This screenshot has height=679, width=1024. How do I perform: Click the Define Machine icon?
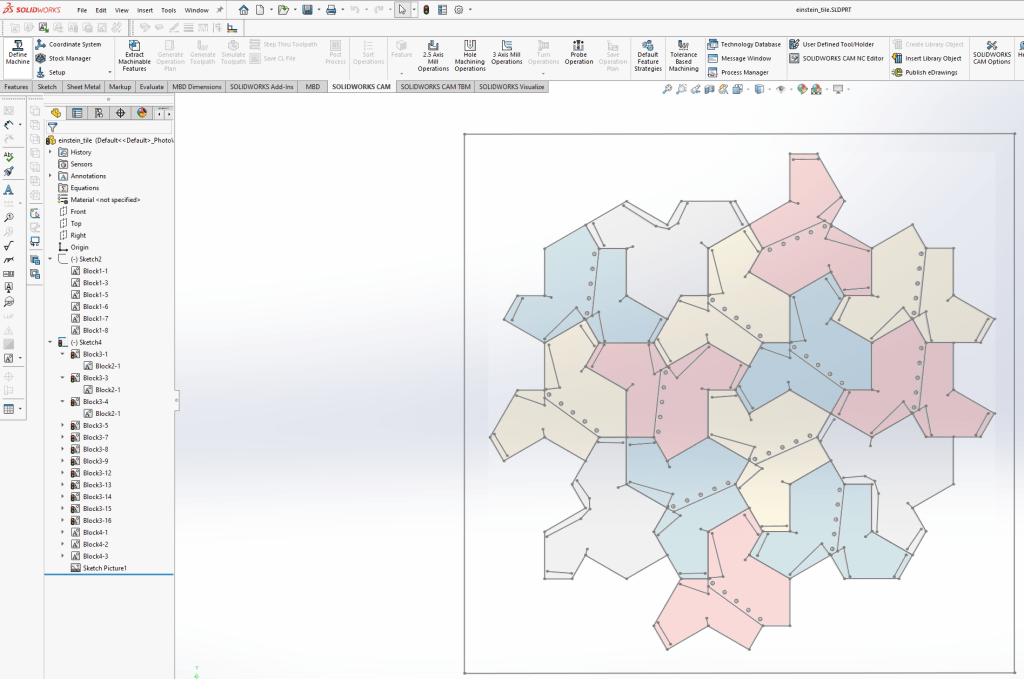click(x=17, y=50)
